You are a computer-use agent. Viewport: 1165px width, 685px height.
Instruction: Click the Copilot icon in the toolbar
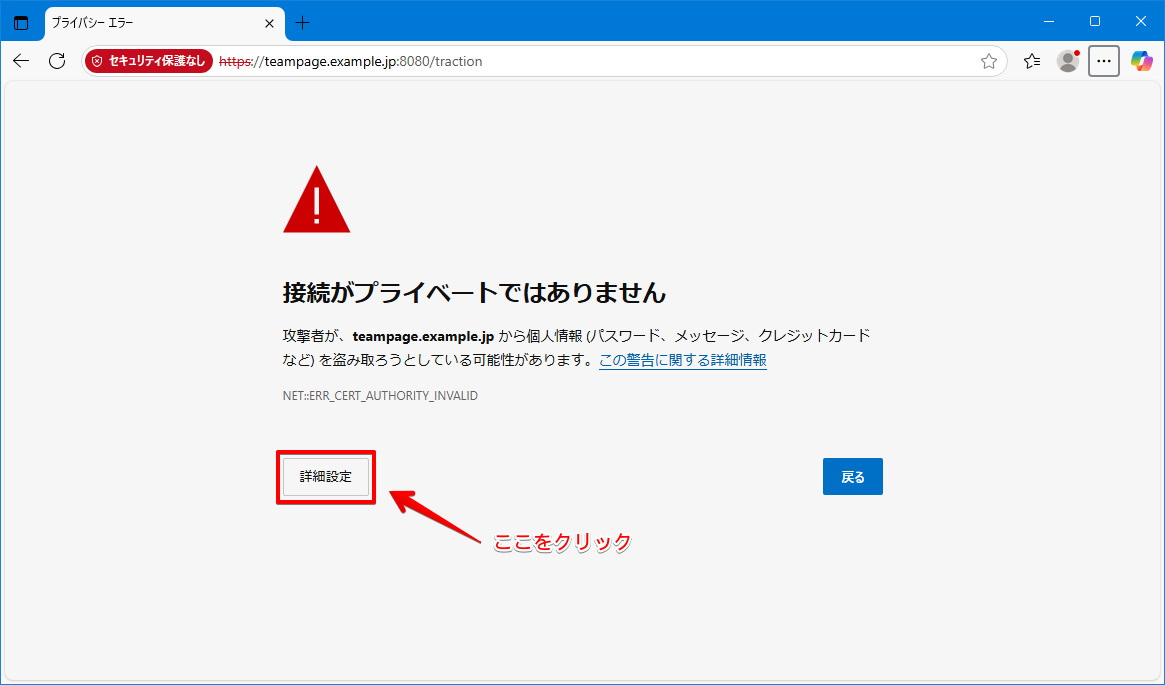pos(1141,61)
